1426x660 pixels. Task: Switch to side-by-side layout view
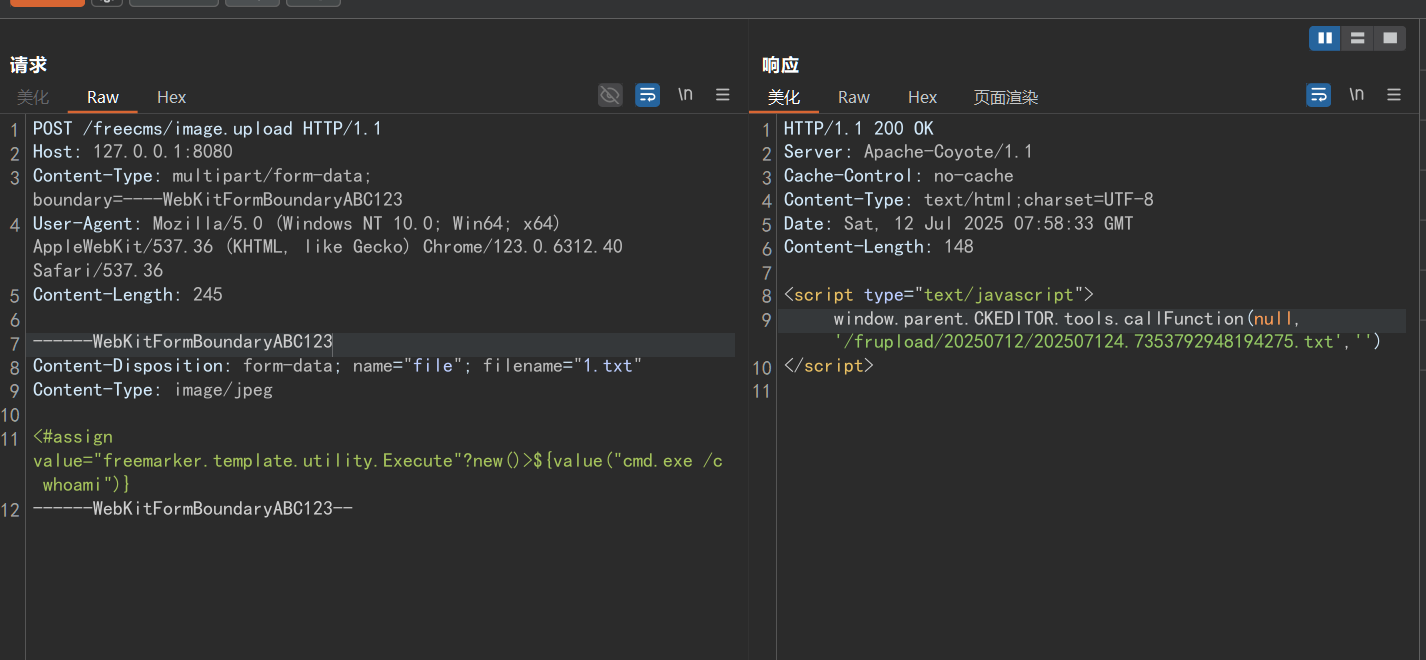(1325, 38)
